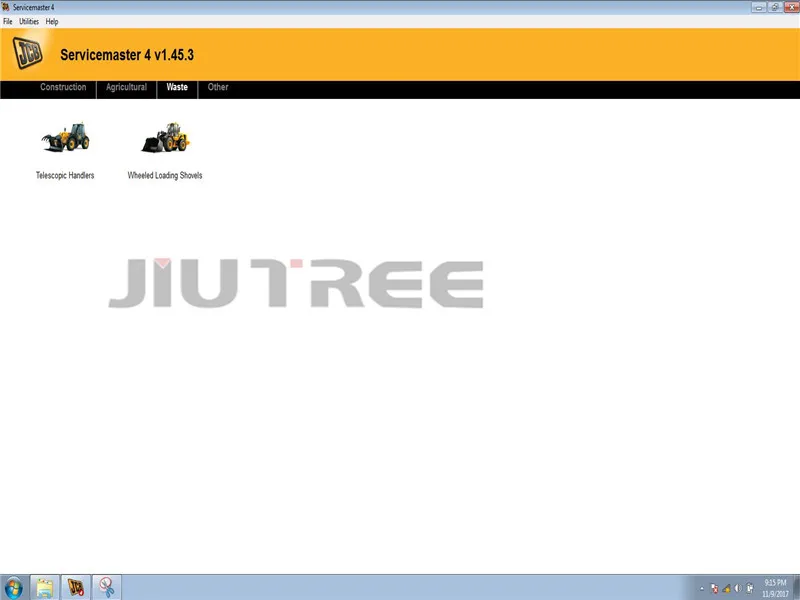
Task: Switch to the Construction tab
Action: [x=63, y=87]
